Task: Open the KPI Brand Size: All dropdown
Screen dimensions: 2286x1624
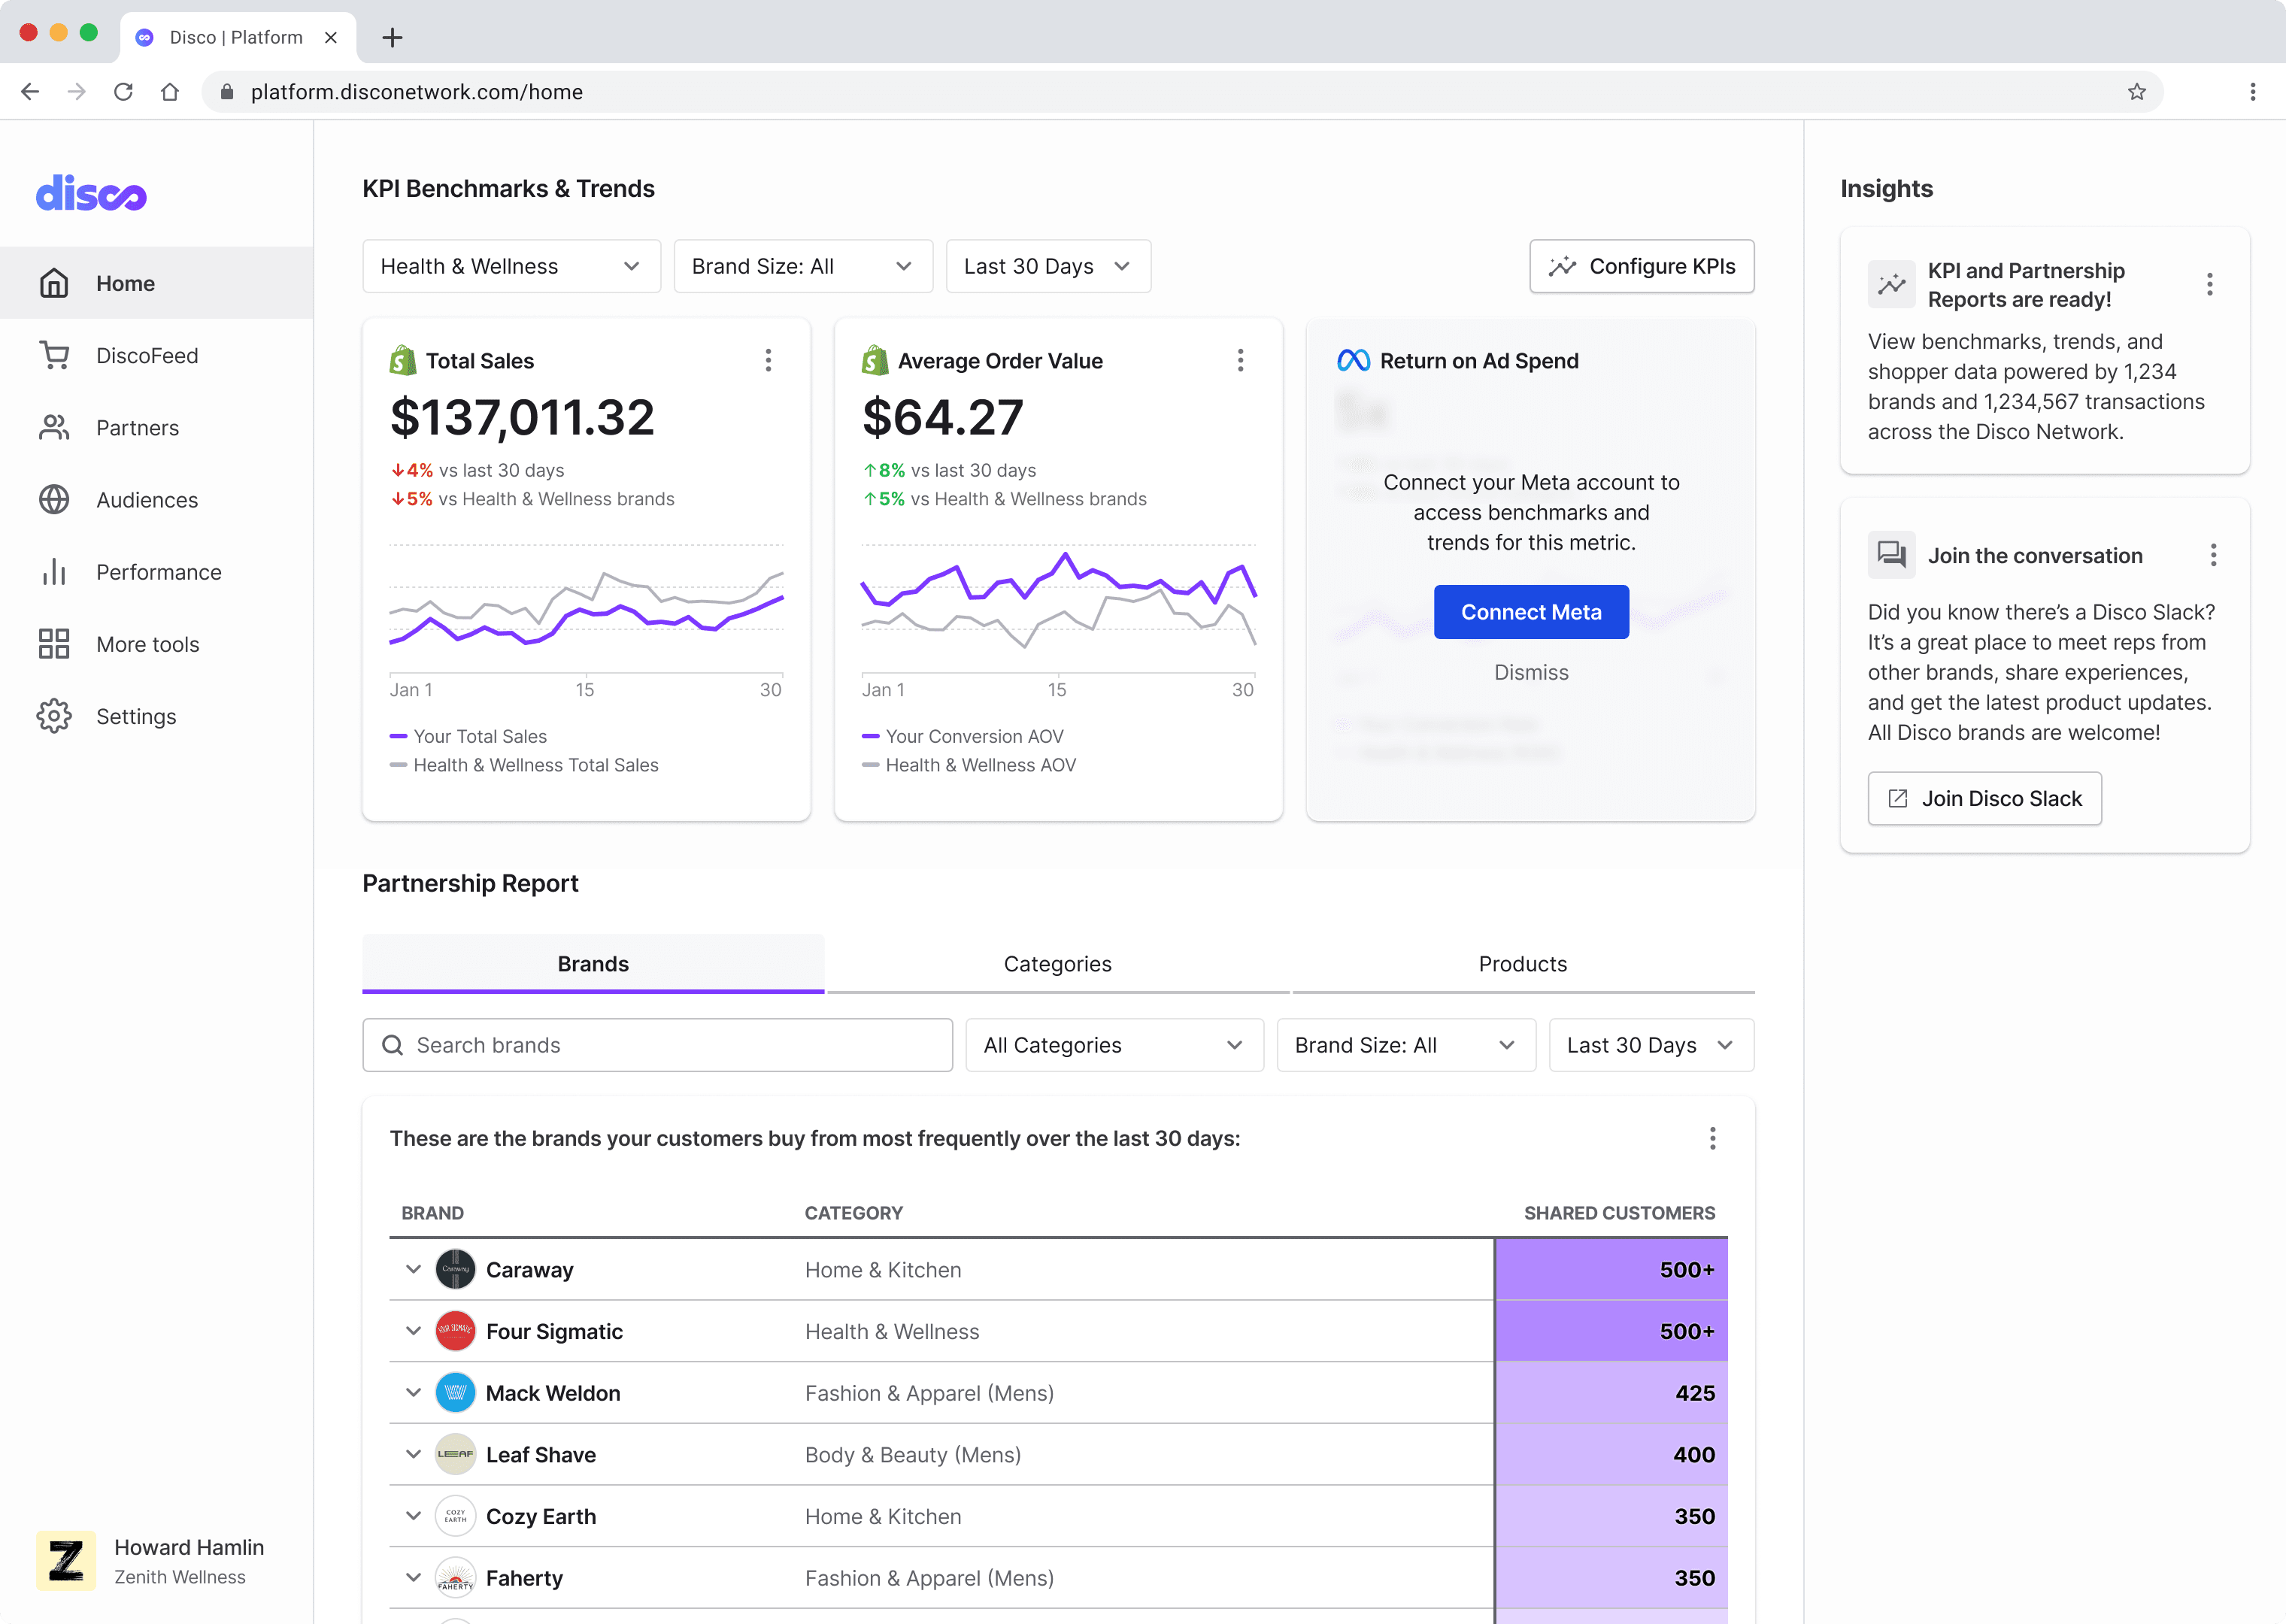Action: [803, 266]
